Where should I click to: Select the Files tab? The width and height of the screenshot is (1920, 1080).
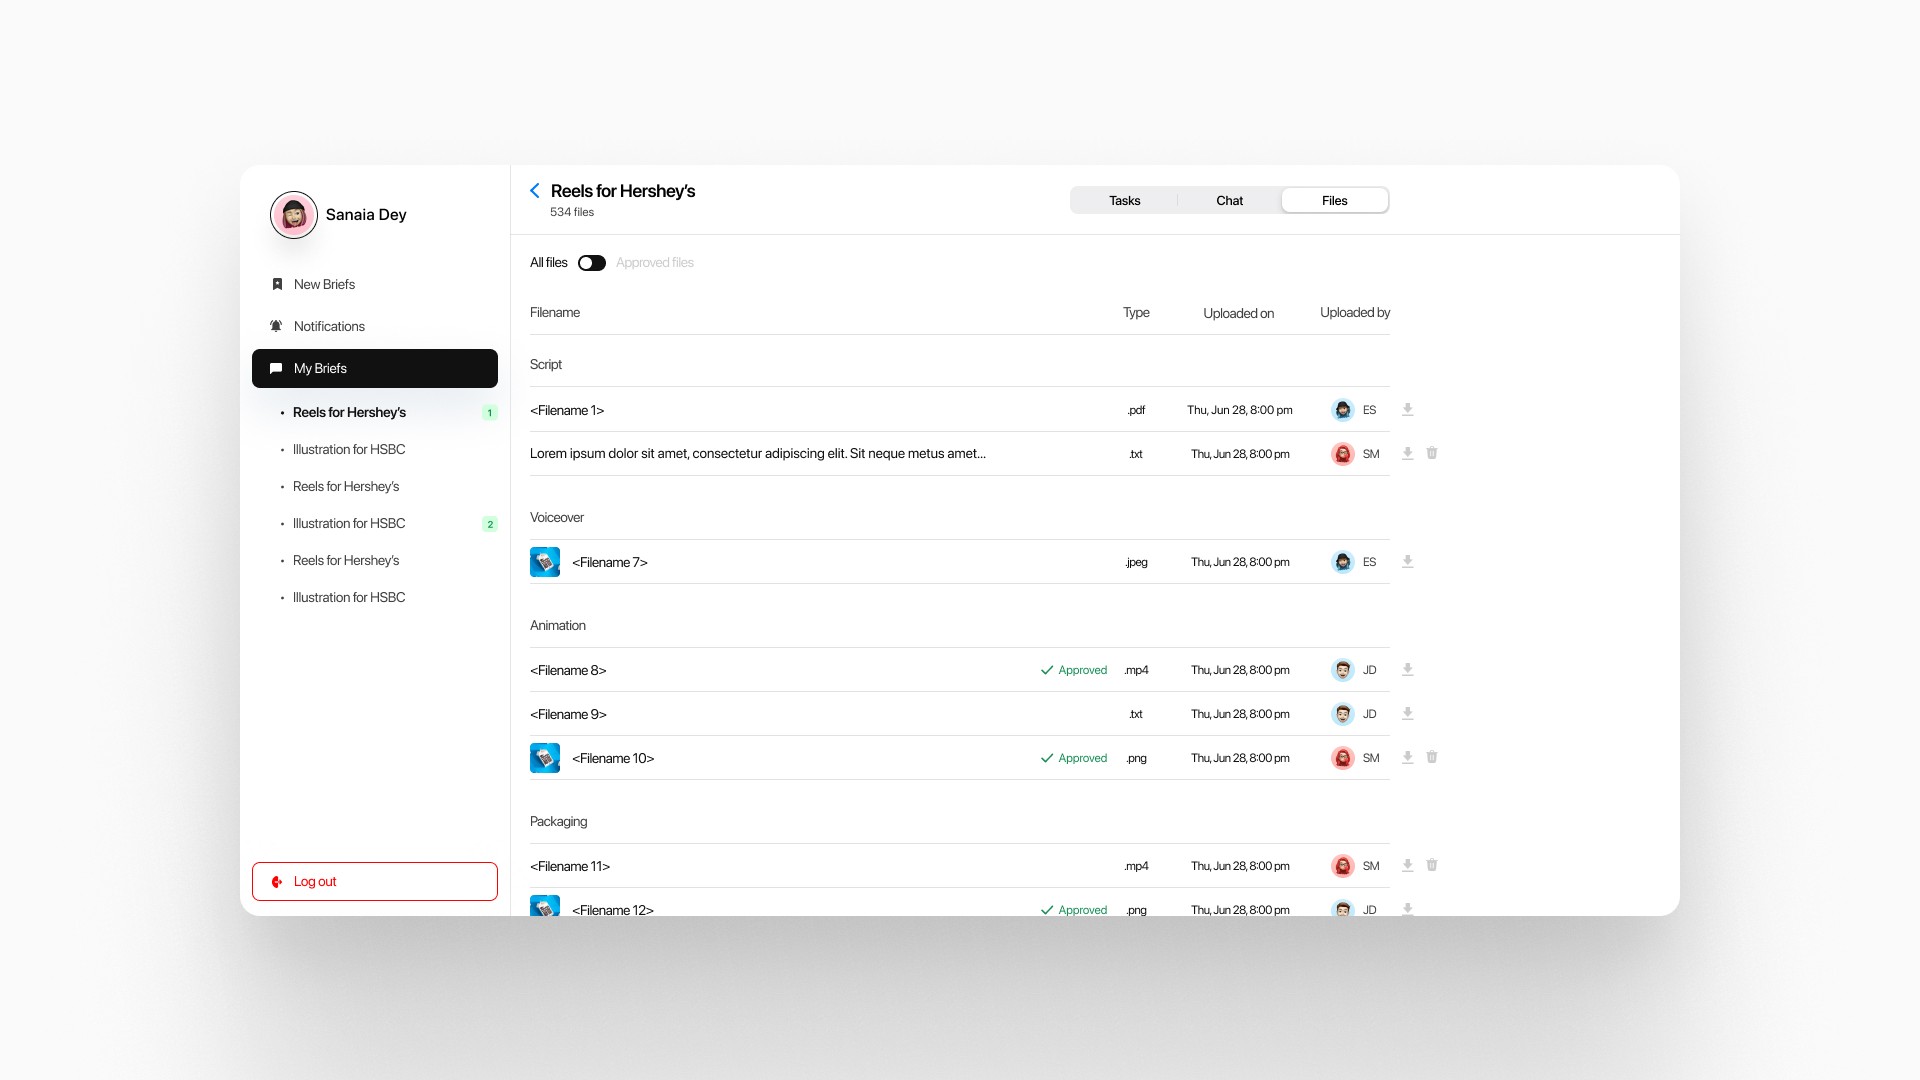pyautogui.click(x=1334, y=201)
